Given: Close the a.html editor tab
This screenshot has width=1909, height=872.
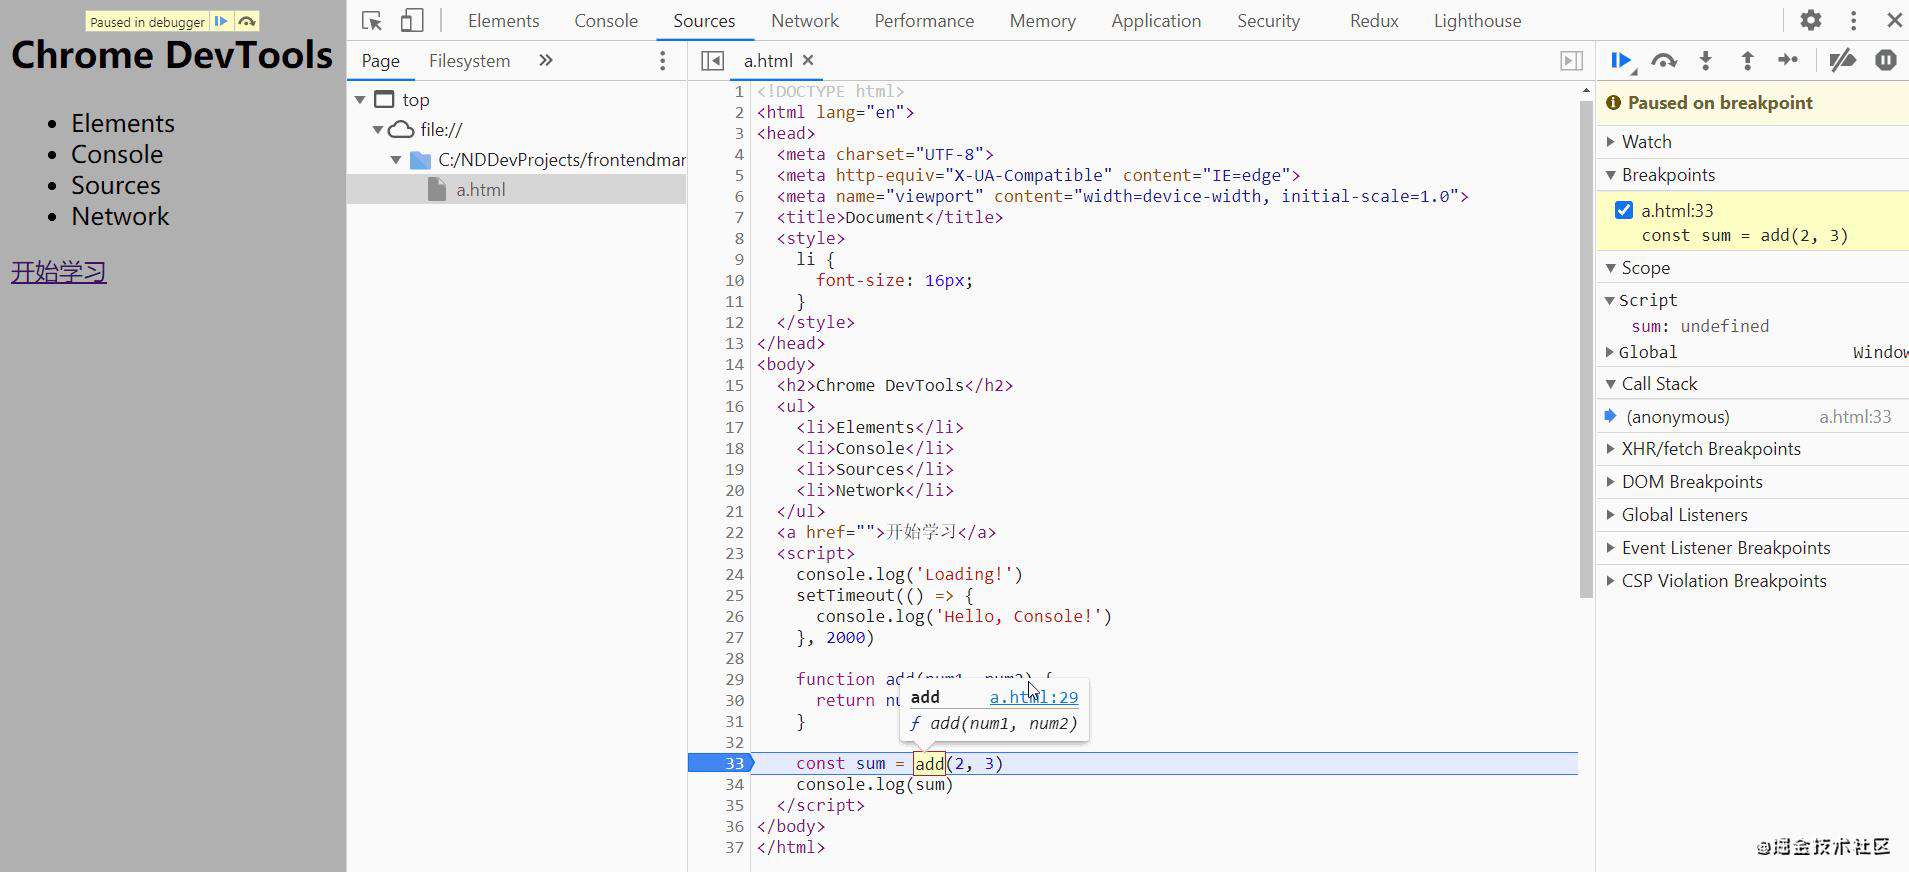Looking at the screenshot, I should tap(808, 60).
